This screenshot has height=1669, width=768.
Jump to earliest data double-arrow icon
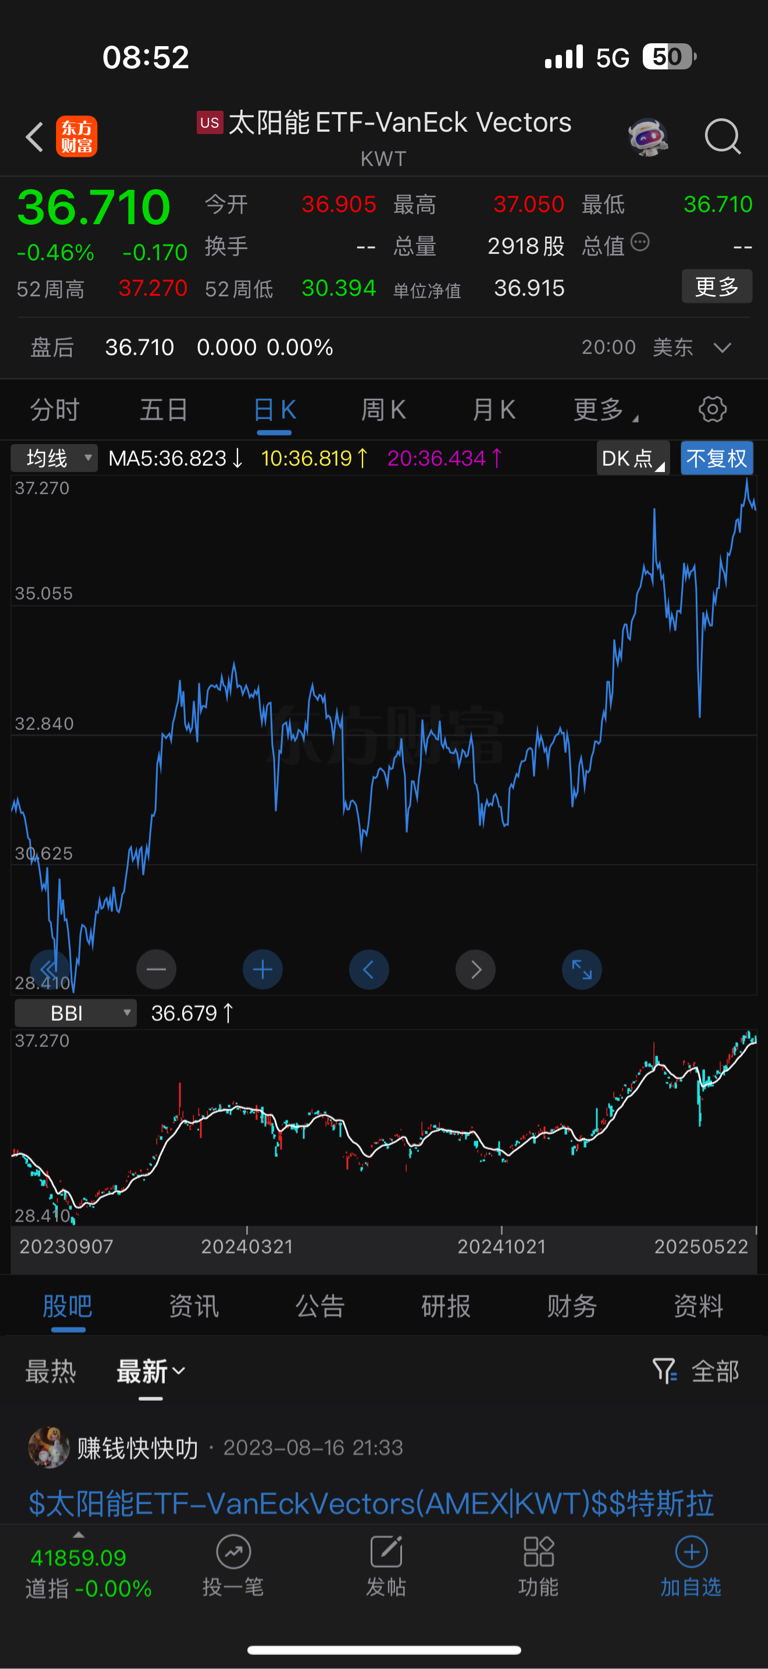(x=49, y=969)
